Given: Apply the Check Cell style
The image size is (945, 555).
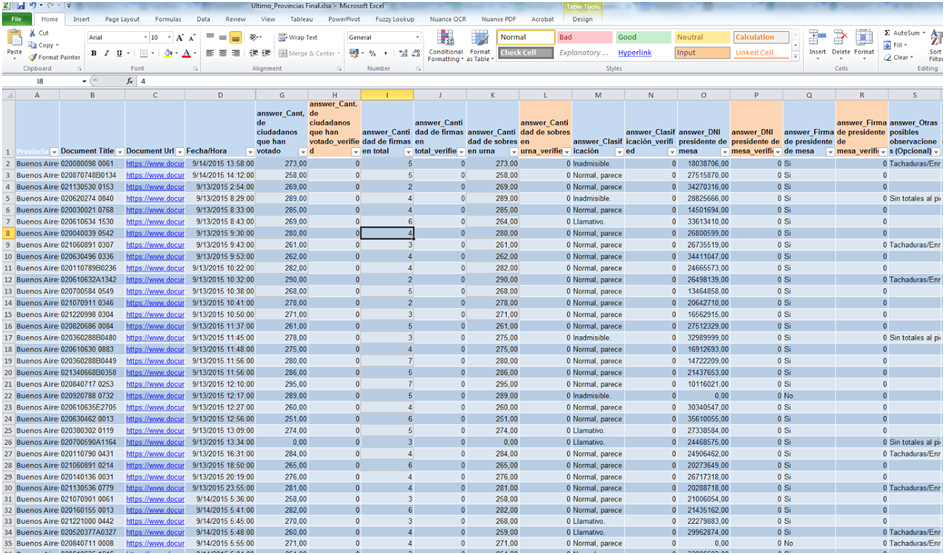Looking at the screenshot, I should point(526,53).
